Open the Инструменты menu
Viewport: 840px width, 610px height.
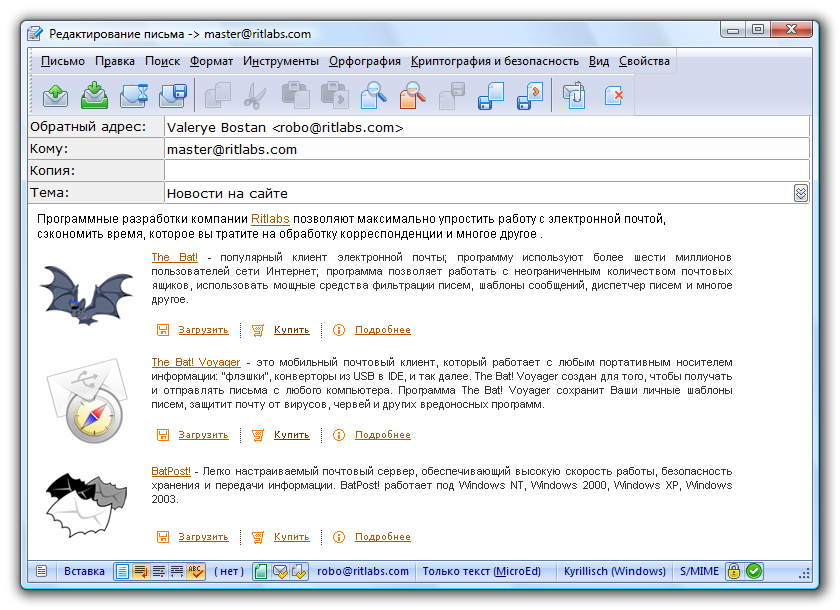click(x=281, y=61)
